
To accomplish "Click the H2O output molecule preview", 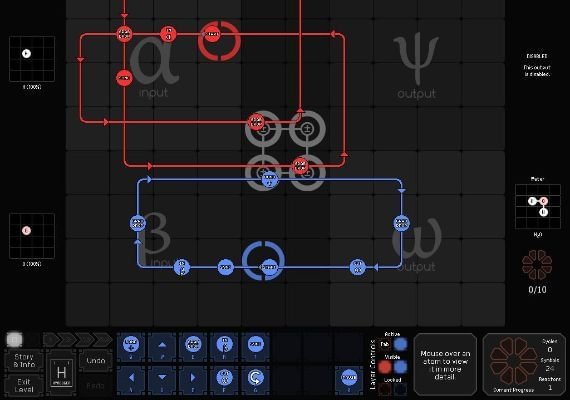I will tap(538, 207).
